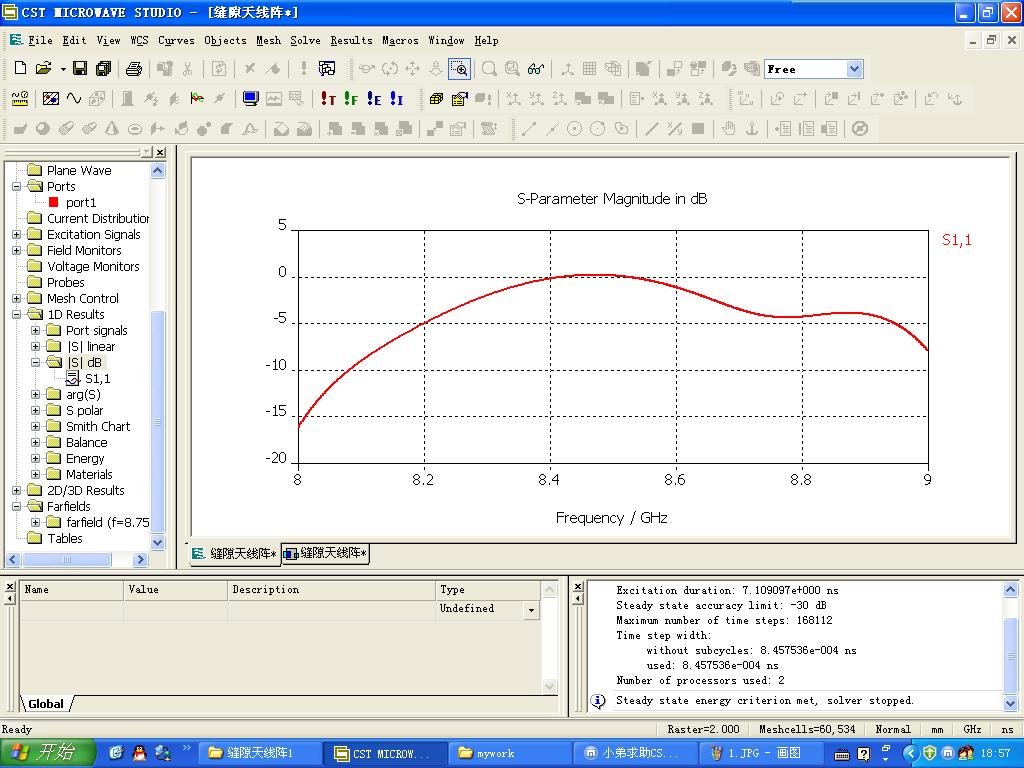
Task: Click the yellow Mesh view icon
Action: (x=436, y=99)
